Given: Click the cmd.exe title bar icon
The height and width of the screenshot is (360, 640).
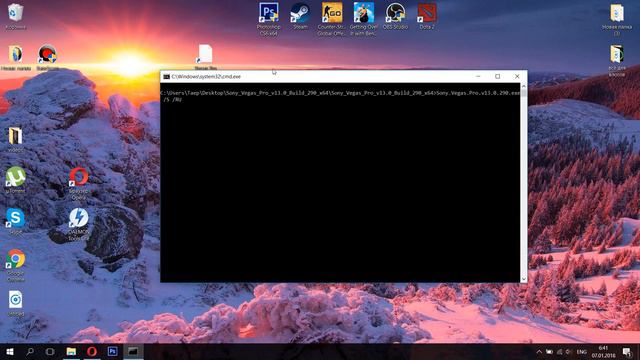Looking at the screenshot, I should point(167,76).
